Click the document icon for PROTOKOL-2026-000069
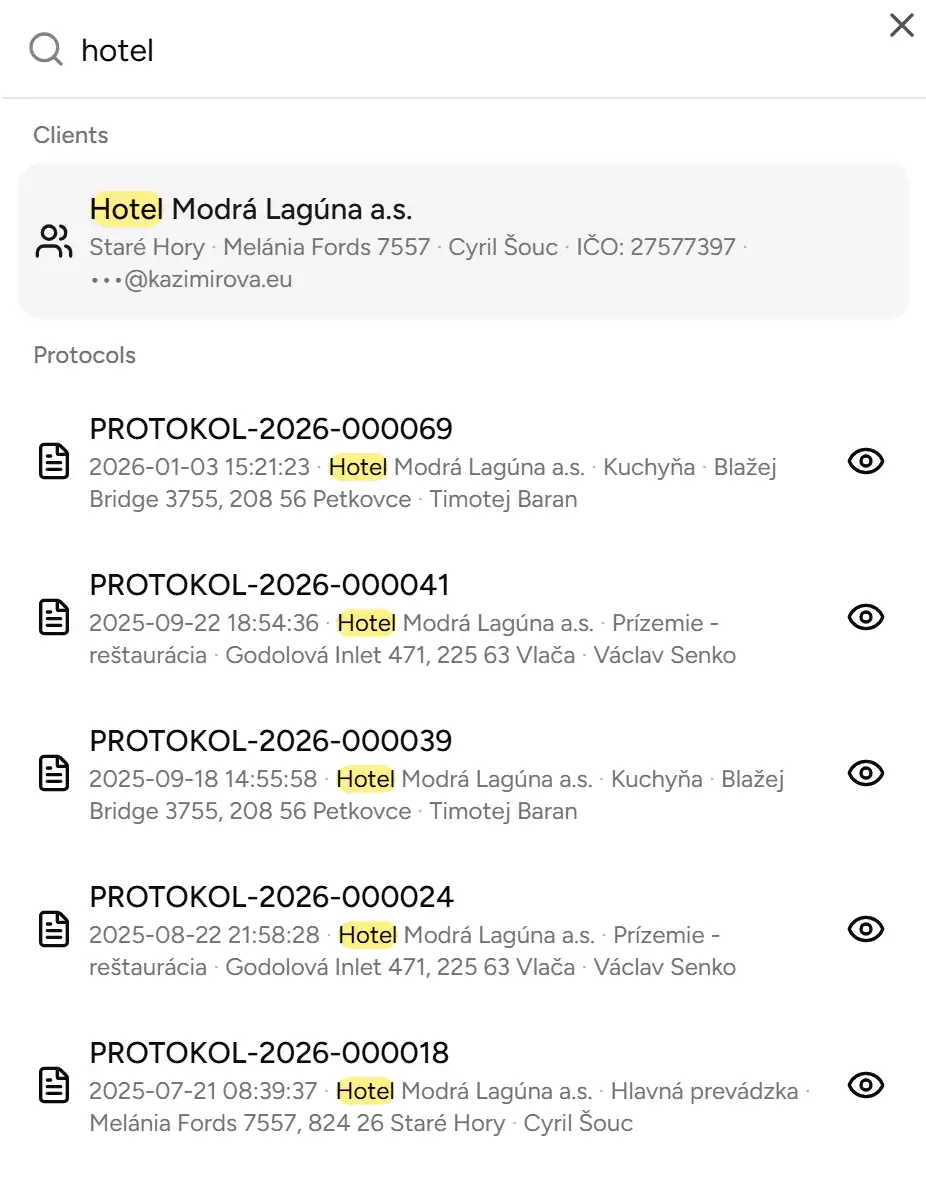The image size is (926, 1180). (x=53, y=463)
